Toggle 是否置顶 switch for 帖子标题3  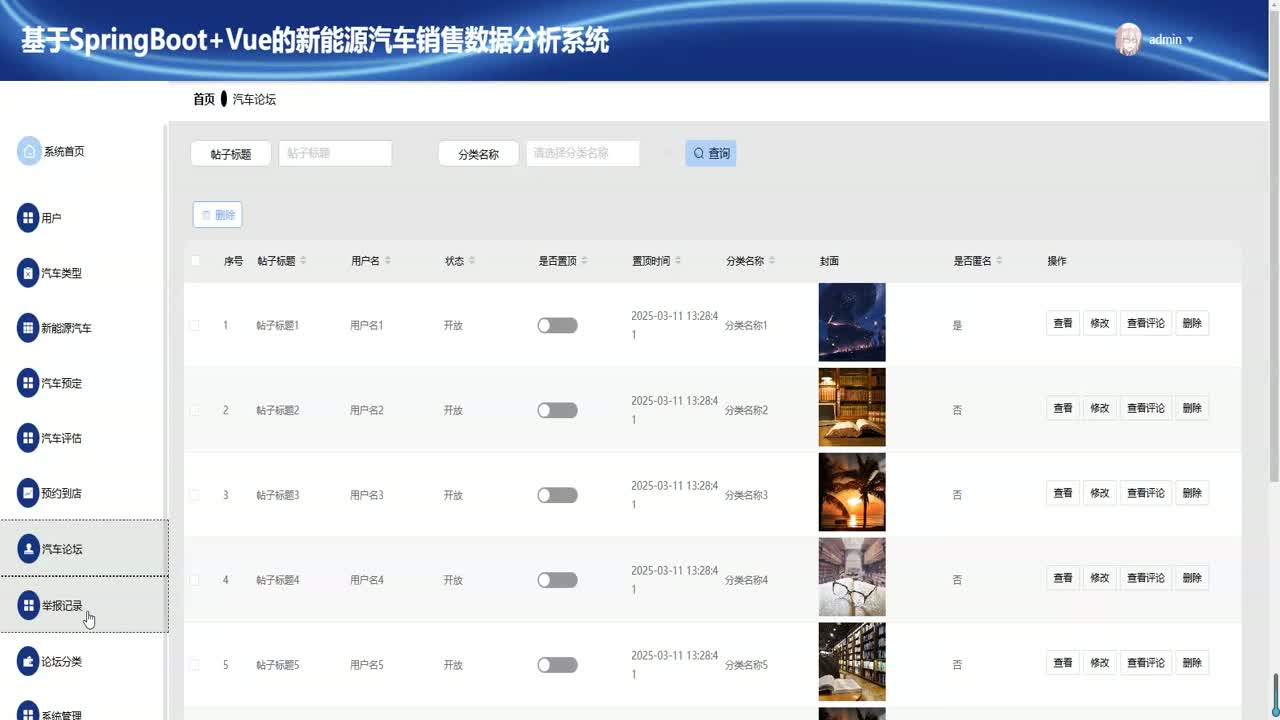pos(557,495)
